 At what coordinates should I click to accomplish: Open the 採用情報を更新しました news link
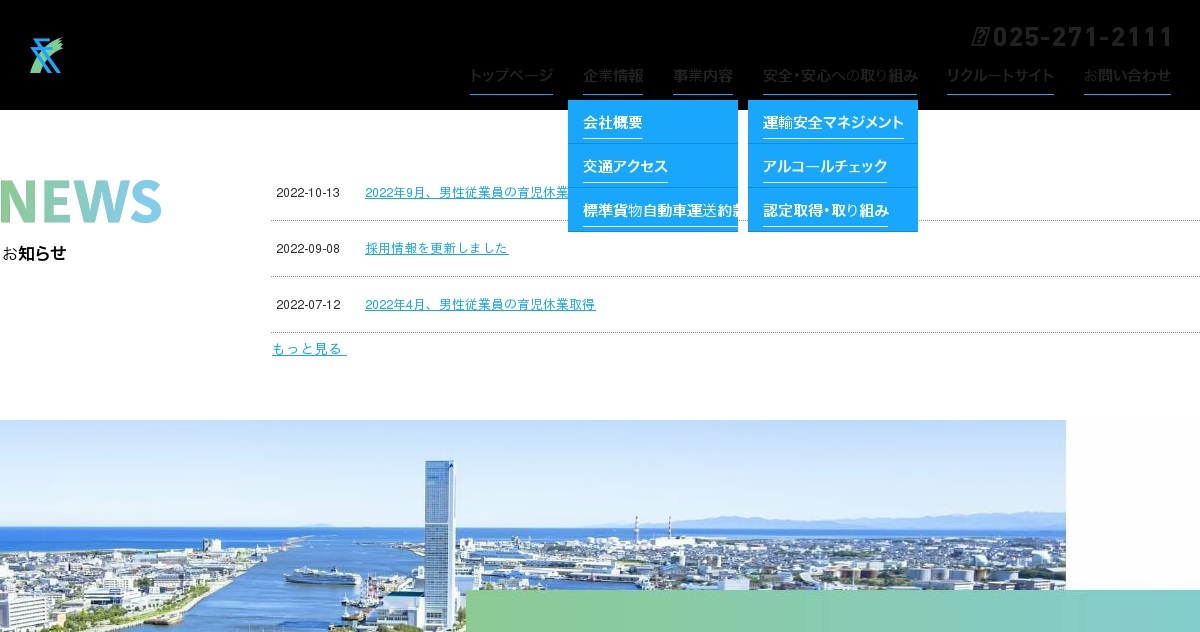pos(437,248)
